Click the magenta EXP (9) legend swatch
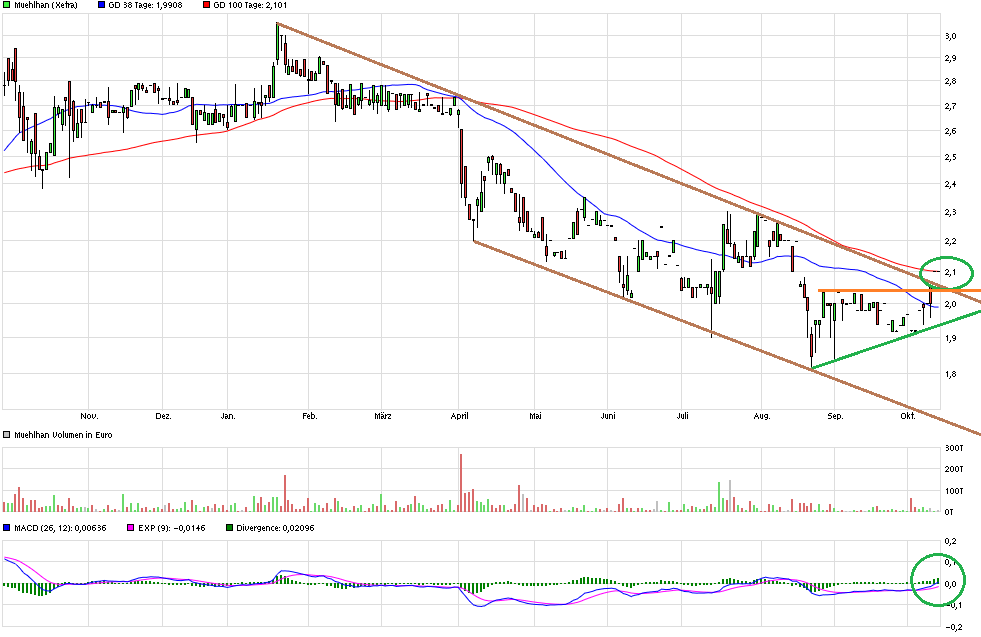981x637 pixels. (130, 528)
